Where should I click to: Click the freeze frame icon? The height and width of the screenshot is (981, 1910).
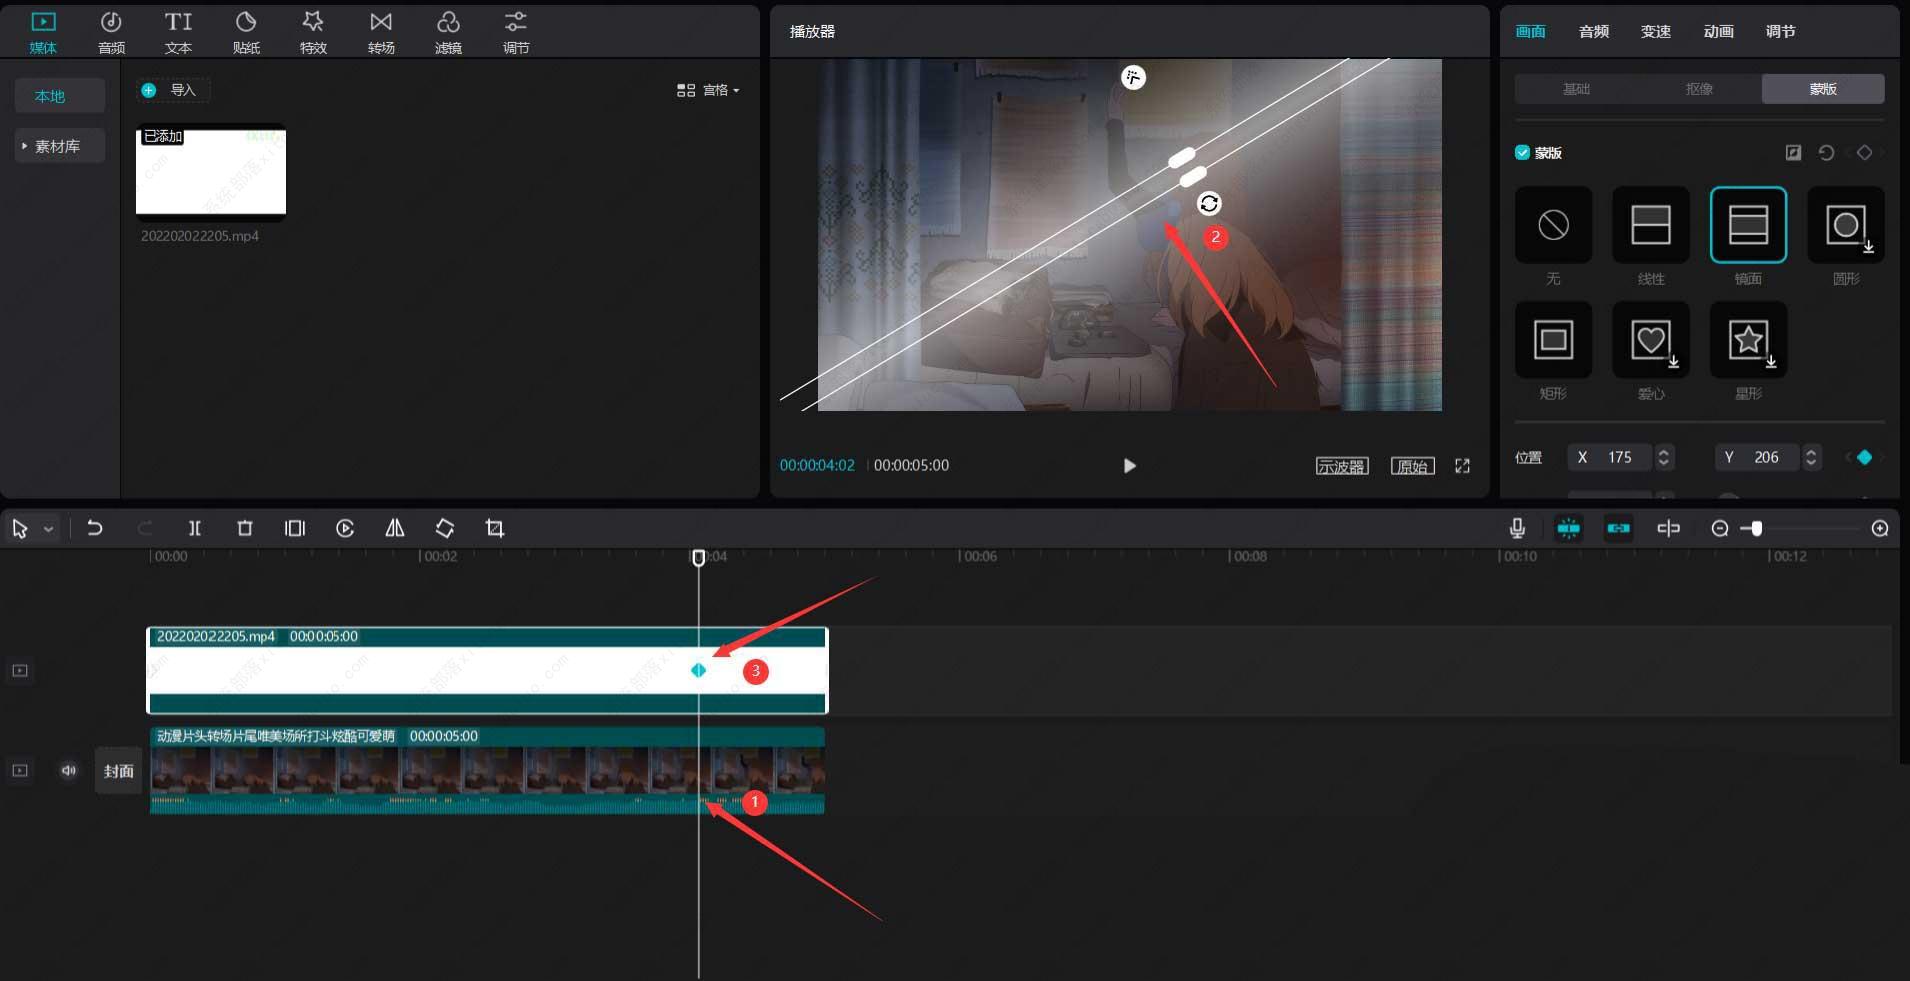pyautogui.click(x=295, y=528)
